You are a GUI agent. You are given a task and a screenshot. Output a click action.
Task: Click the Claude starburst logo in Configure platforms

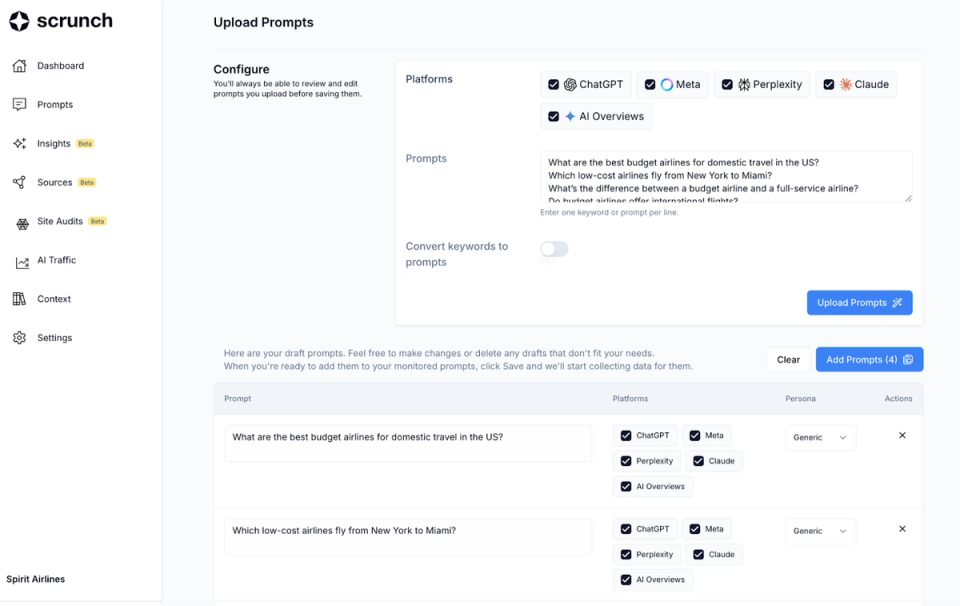click(846, 84)
